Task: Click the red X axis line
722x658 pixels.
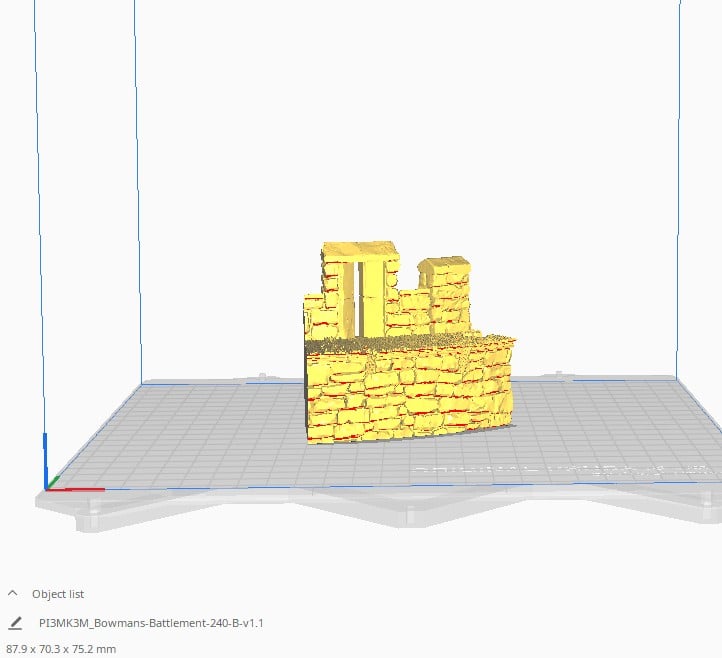Action: click(76, 489)
